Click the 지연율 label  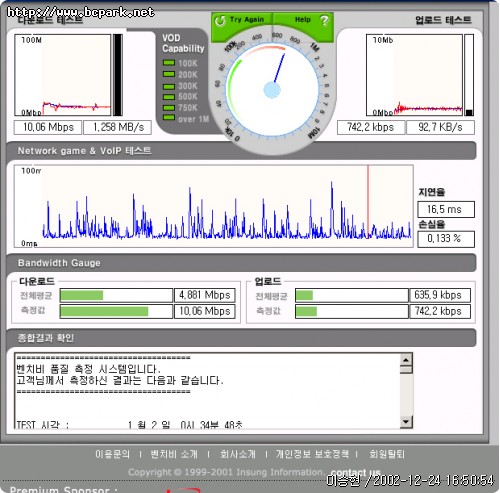[431, 192]
